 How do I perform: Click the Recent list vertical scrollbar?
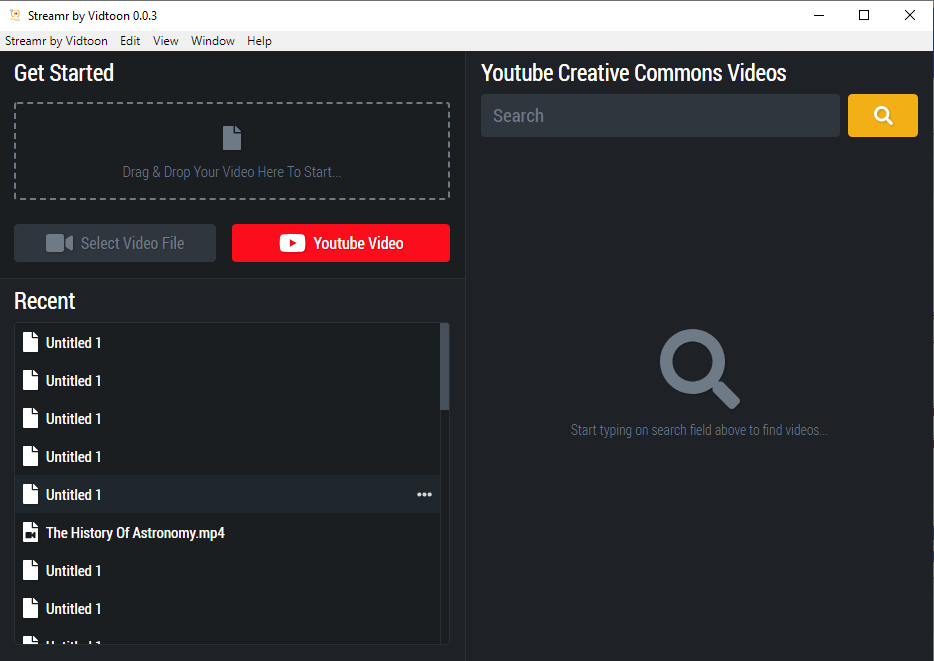444,367
